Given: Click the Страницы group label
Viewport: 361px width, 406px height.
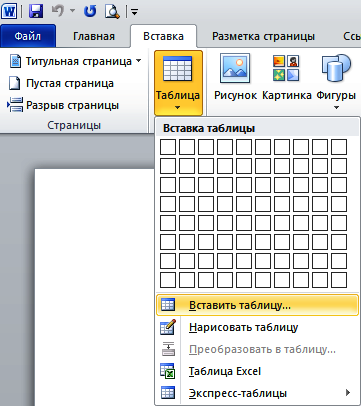Looking at the screenshot, I should [74, 125].
